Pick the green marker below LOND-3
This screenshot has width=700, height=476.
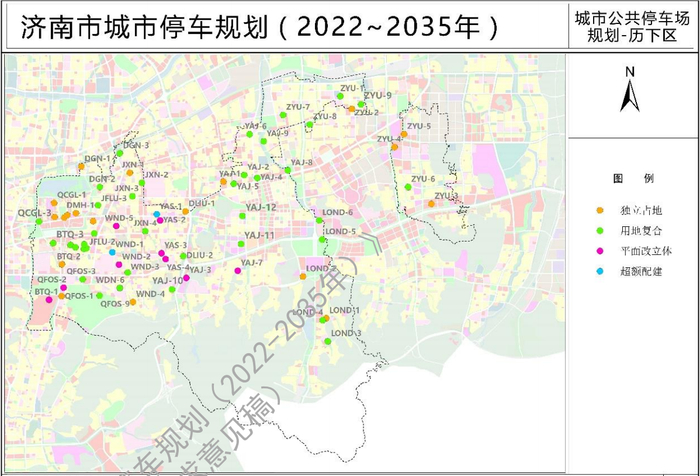328,342
